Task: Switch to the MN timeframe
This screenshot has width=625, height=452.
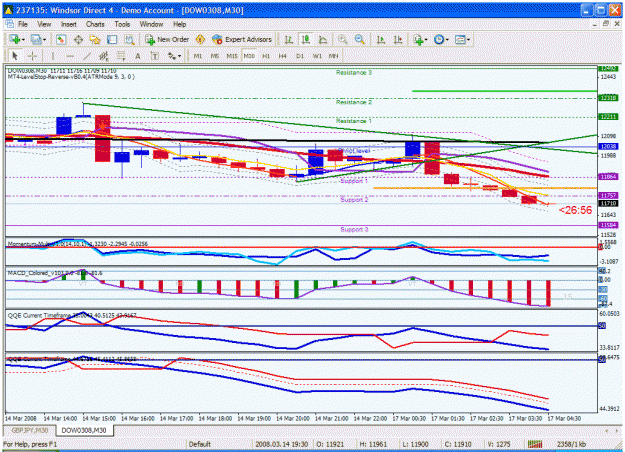Action: tap(334, 56)
